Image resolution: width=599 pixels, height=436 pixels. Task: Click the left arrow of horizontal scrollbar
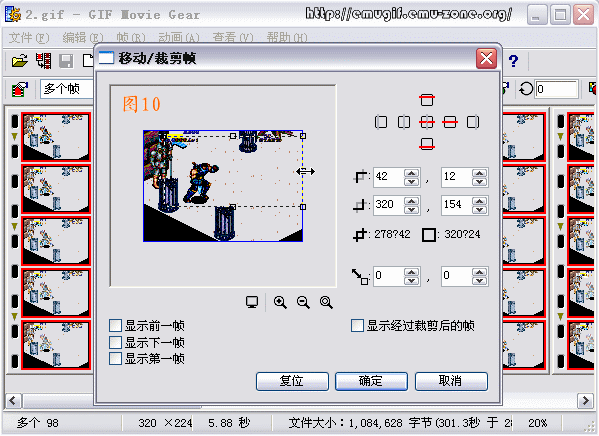13,401
